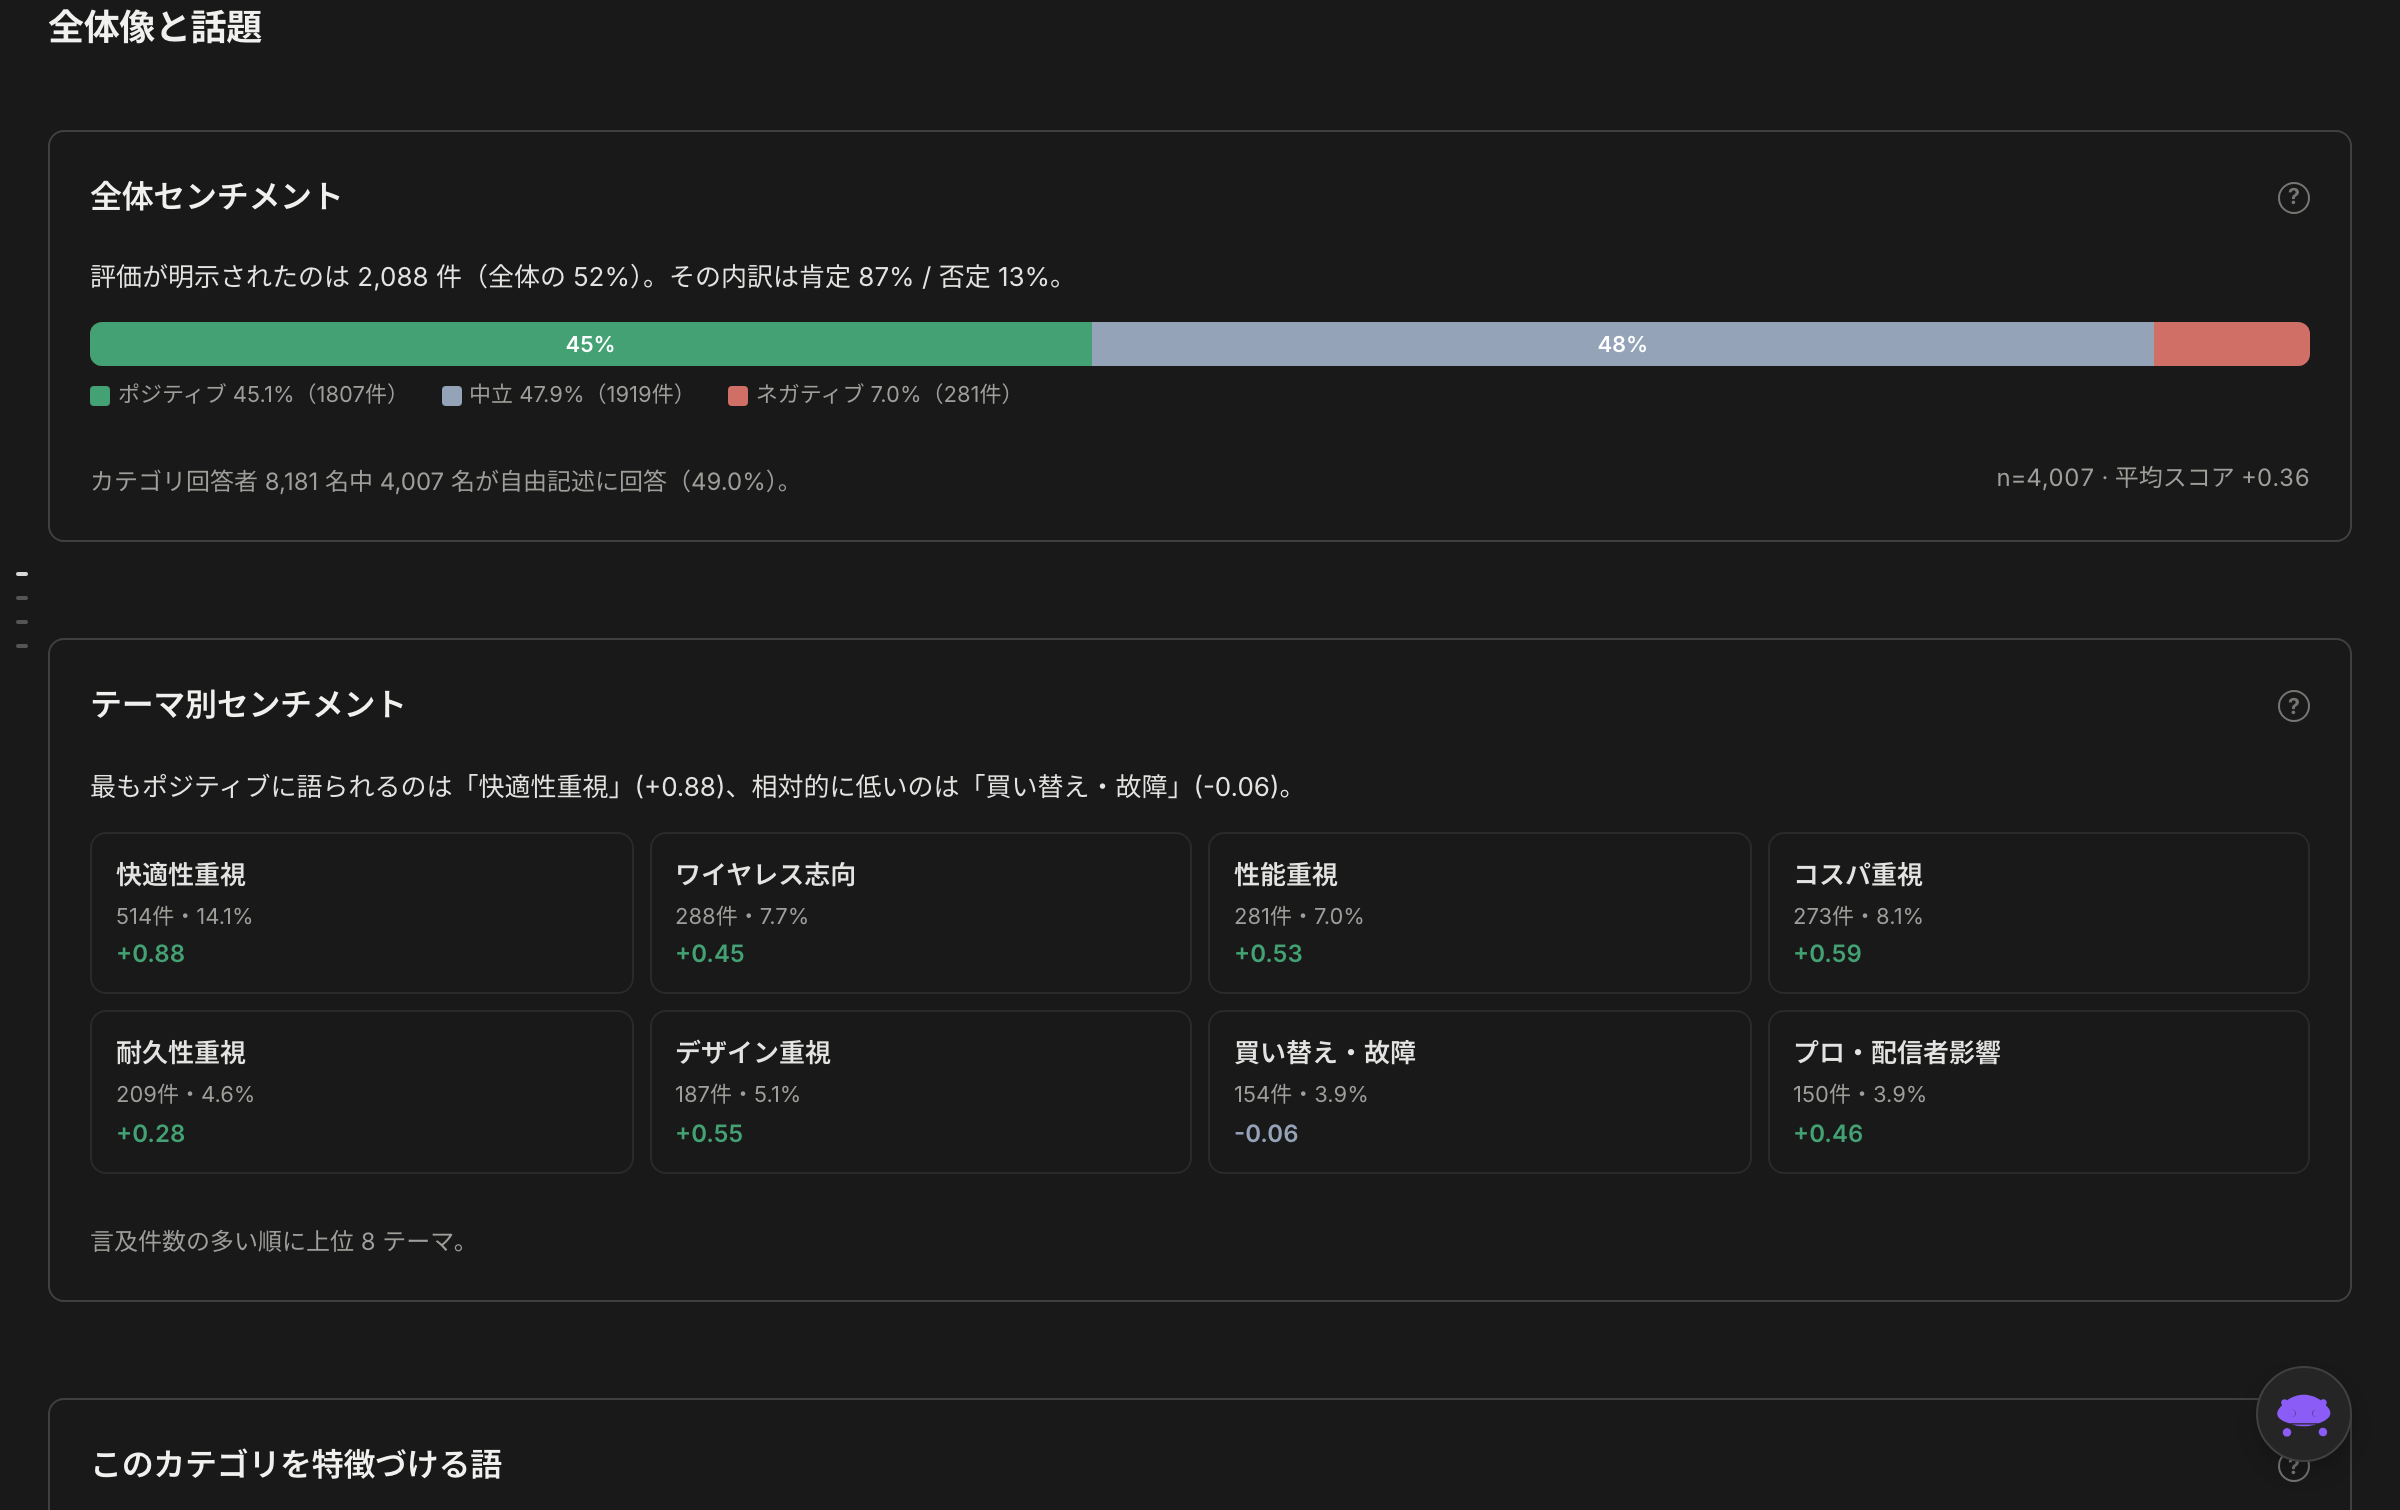Viewport: 2400px width, 1510px height.
Task: Click the 514件・14.1% count text
Action: (184, 916)
